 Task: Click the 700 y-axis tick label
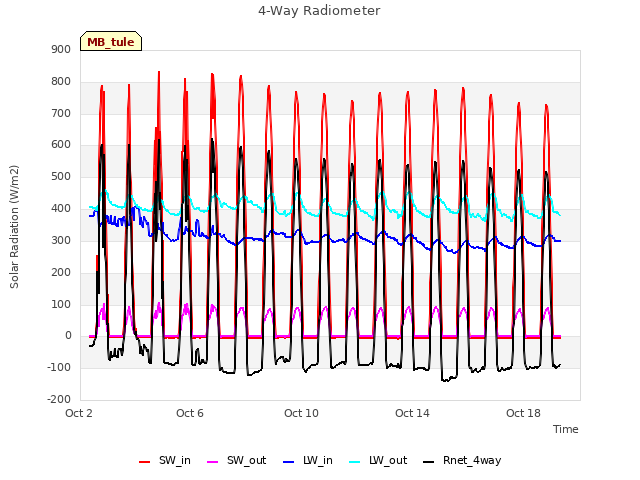[61, 113]
